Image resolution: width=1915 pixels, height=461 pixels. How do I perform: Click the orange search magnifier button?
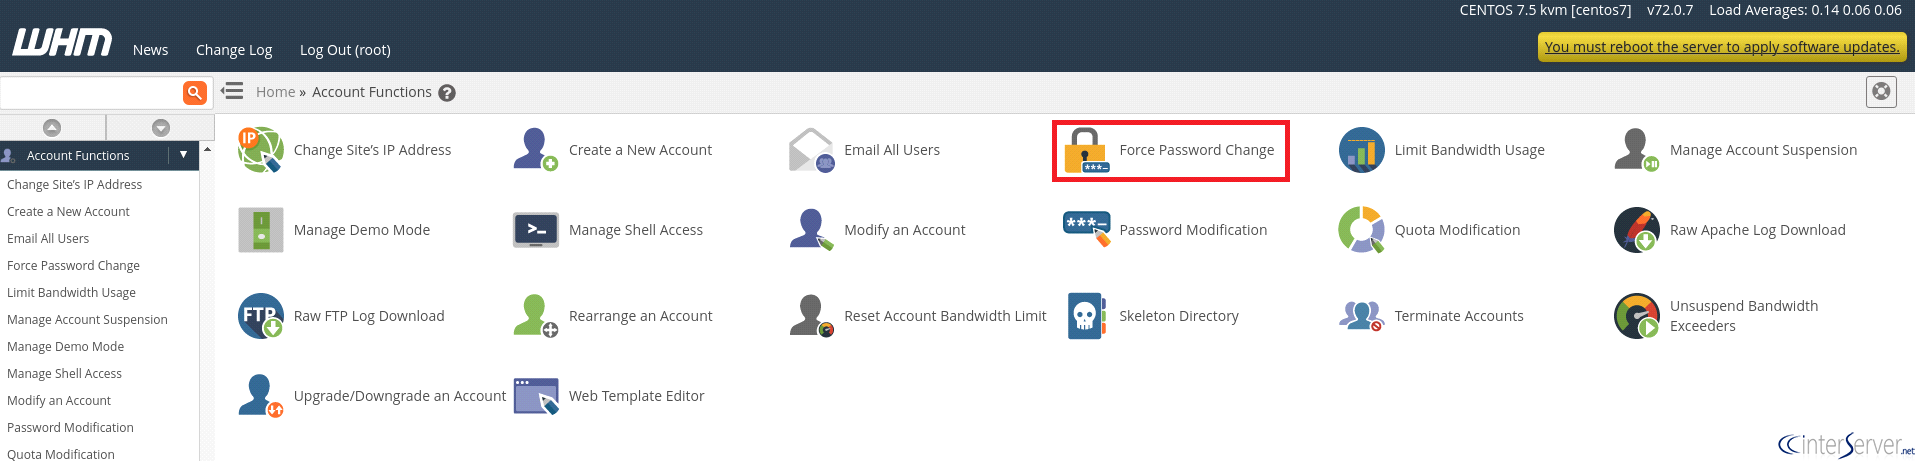195,92
